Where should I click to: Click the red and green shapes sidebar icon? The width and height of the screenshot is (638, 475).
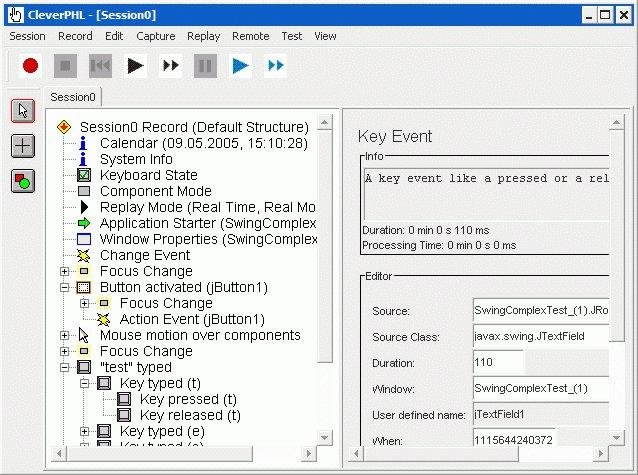pos(23,181)
